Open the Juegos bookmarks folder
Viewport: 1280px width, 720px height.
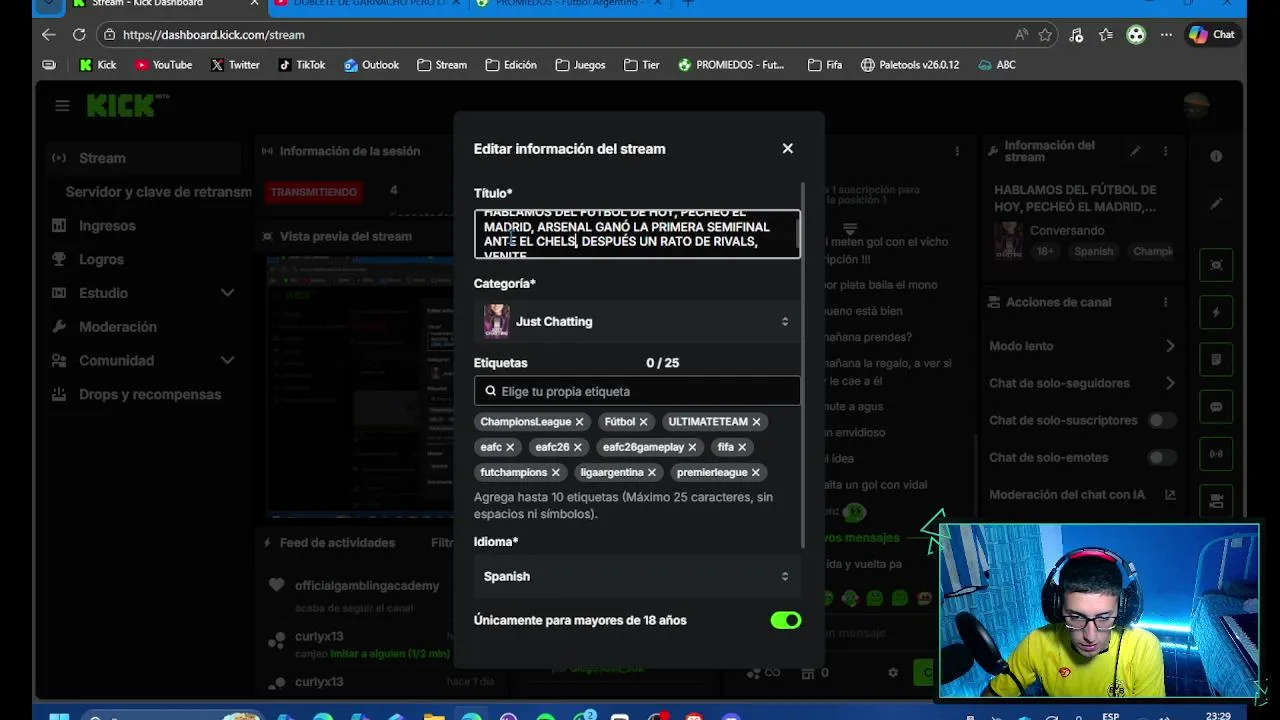pyautogui.click(x=580, y=65)
